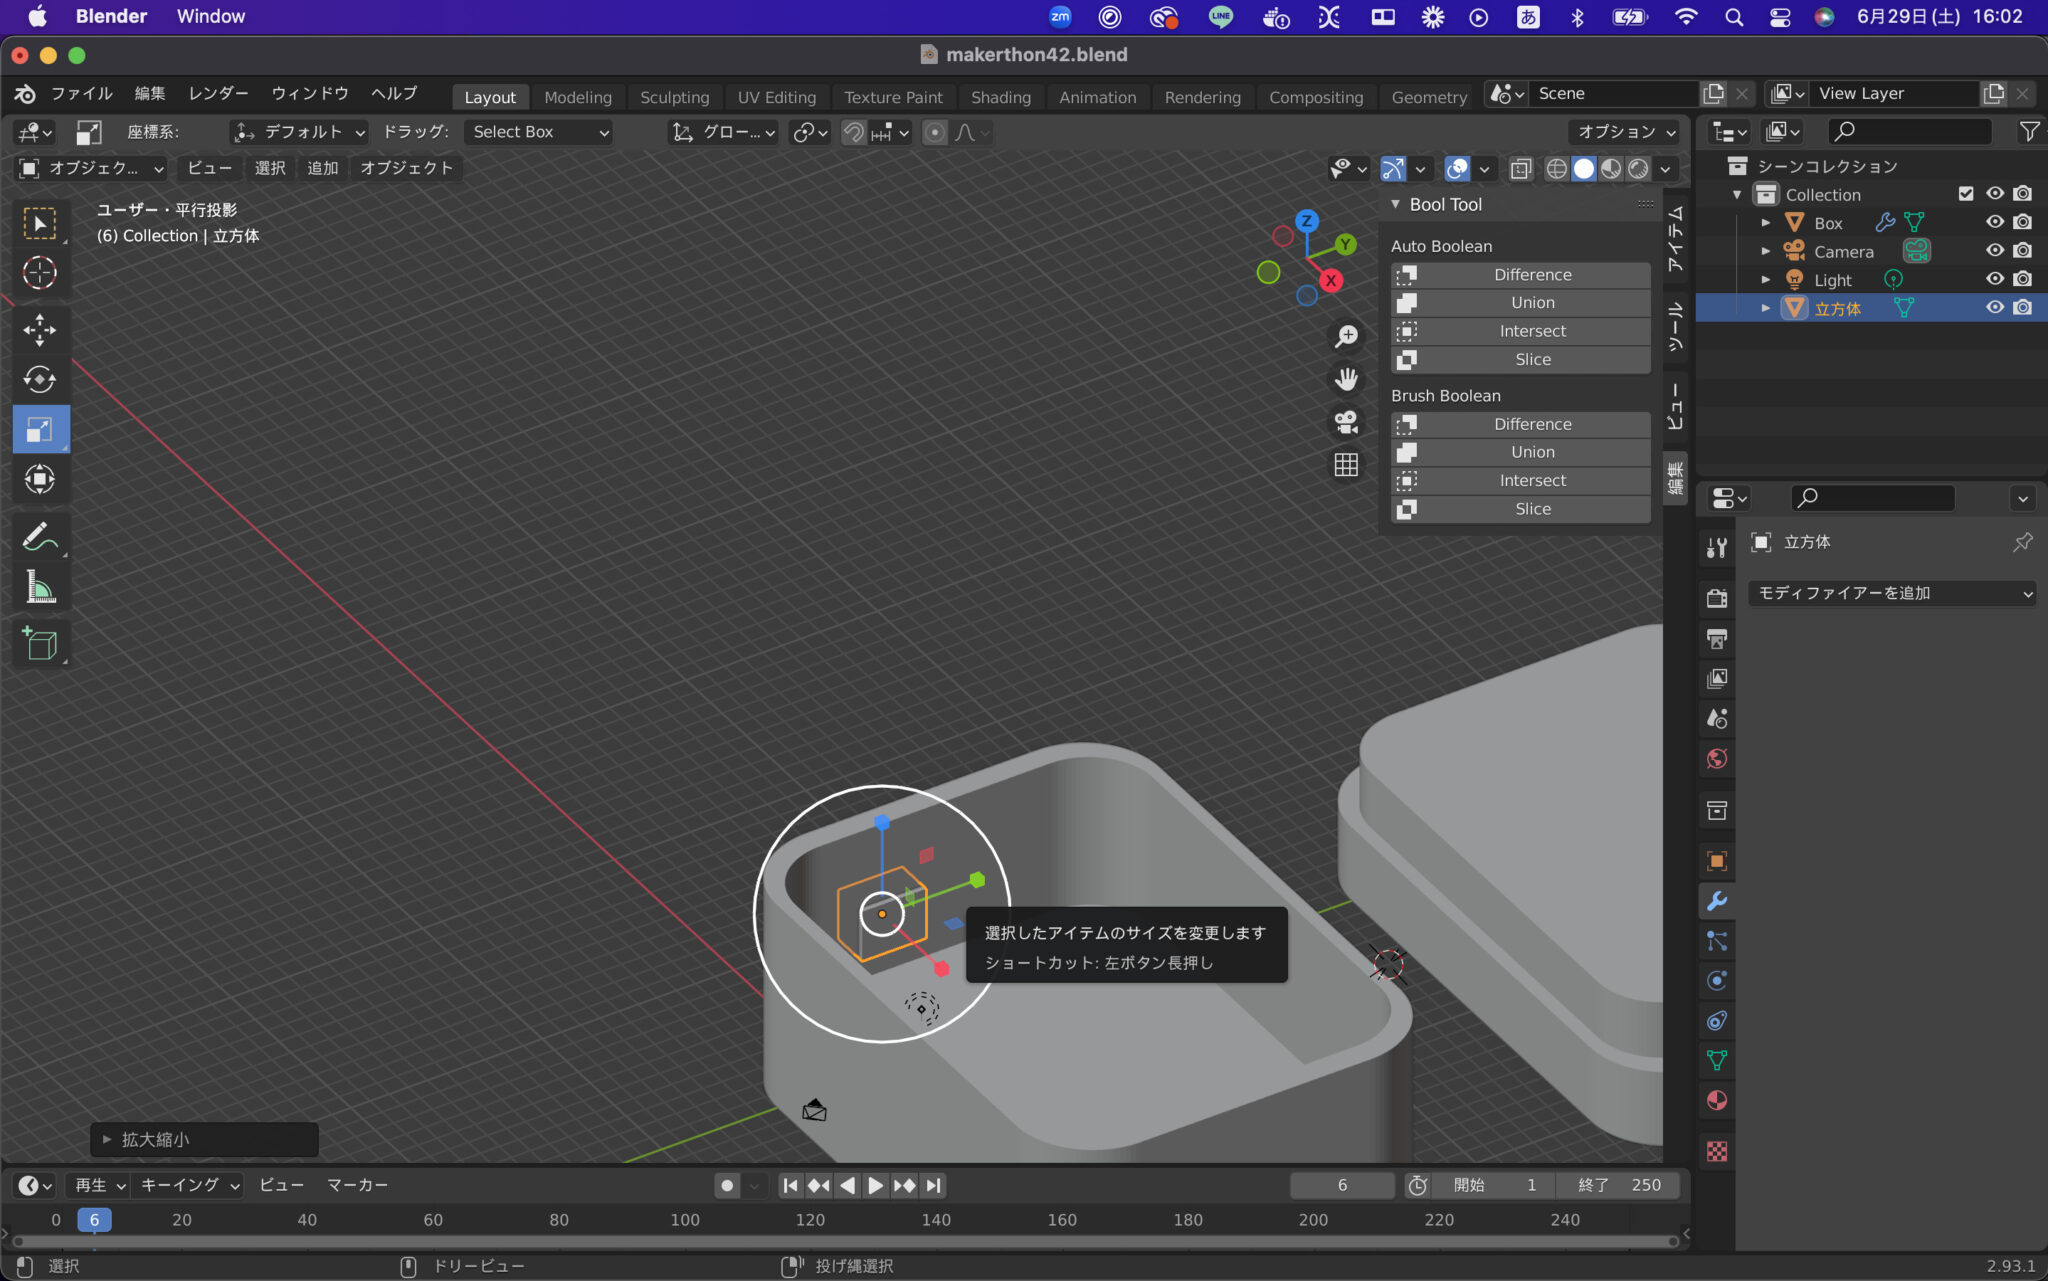Viewport: 2048px width, 1281px height.
Task: Switch to rendered viewport shading
Action: click(x=1637, y=169)
